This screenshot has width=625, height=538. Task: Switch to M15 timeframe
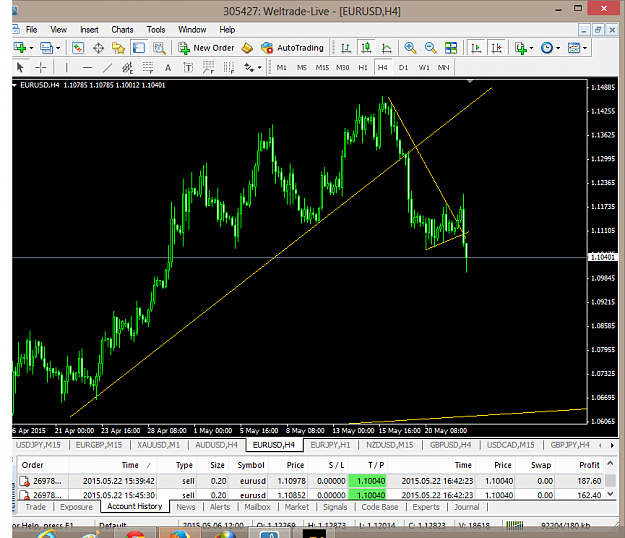point(322,68)
